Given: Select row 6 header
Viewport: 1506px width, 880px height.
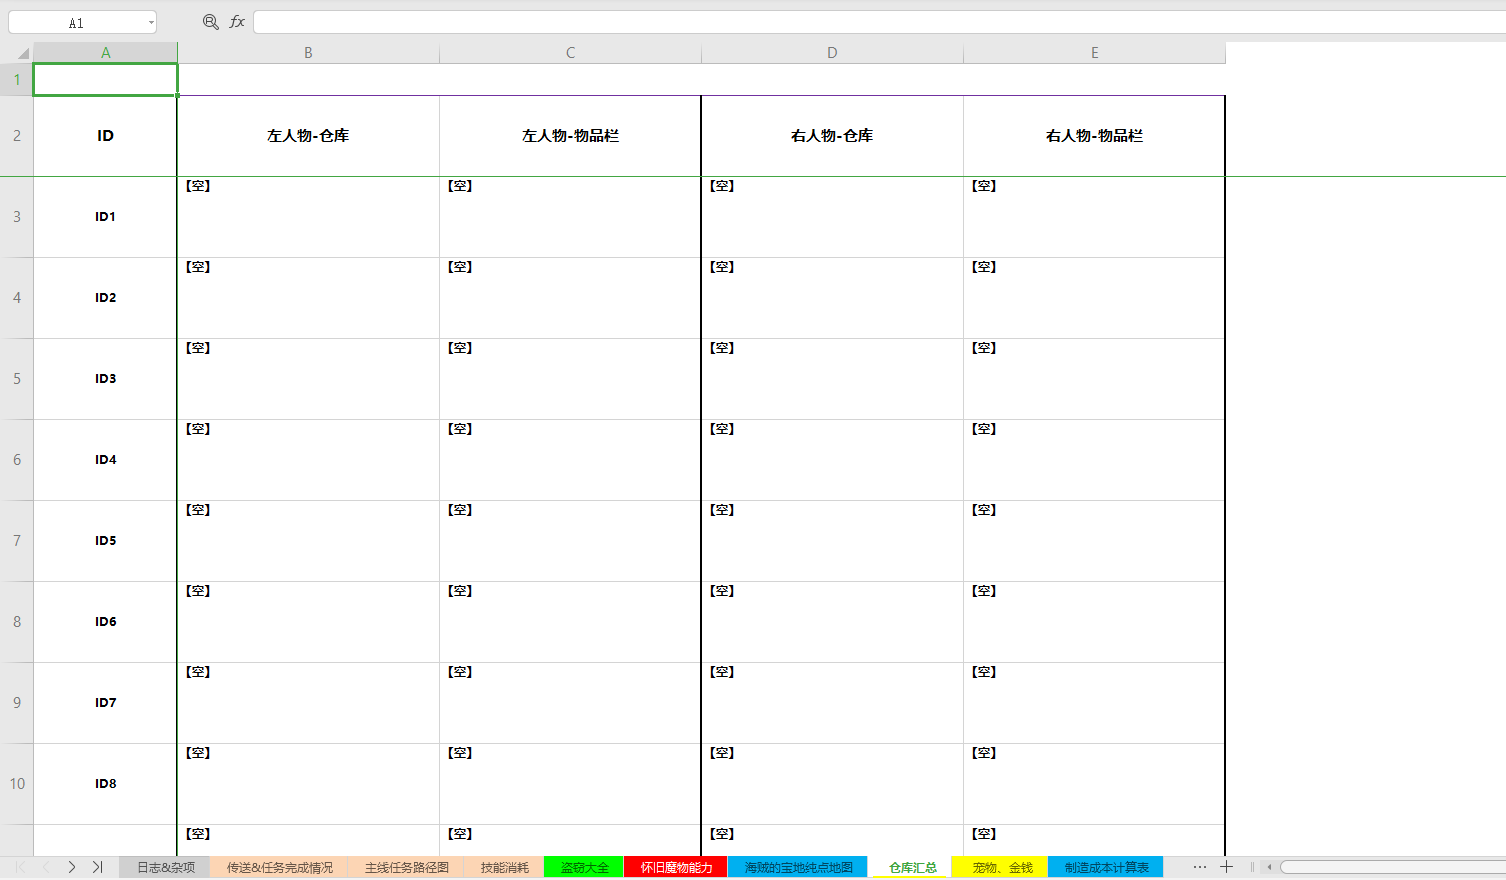Looking at the screenshot, I should [x=17, y=460].
